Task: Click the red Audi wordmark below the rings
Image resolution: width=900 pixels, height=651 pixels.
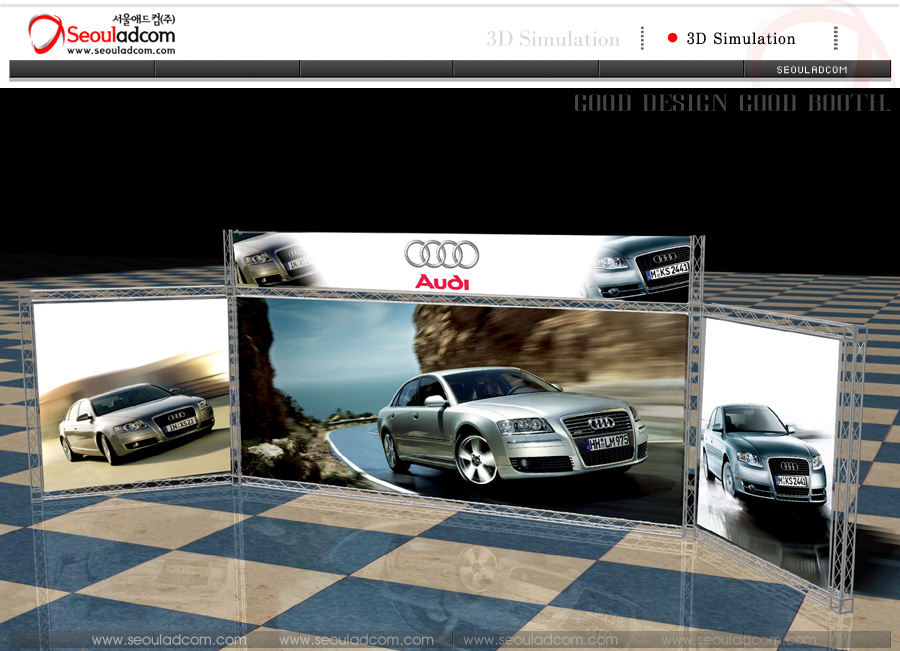Action: tap(442, 282)
